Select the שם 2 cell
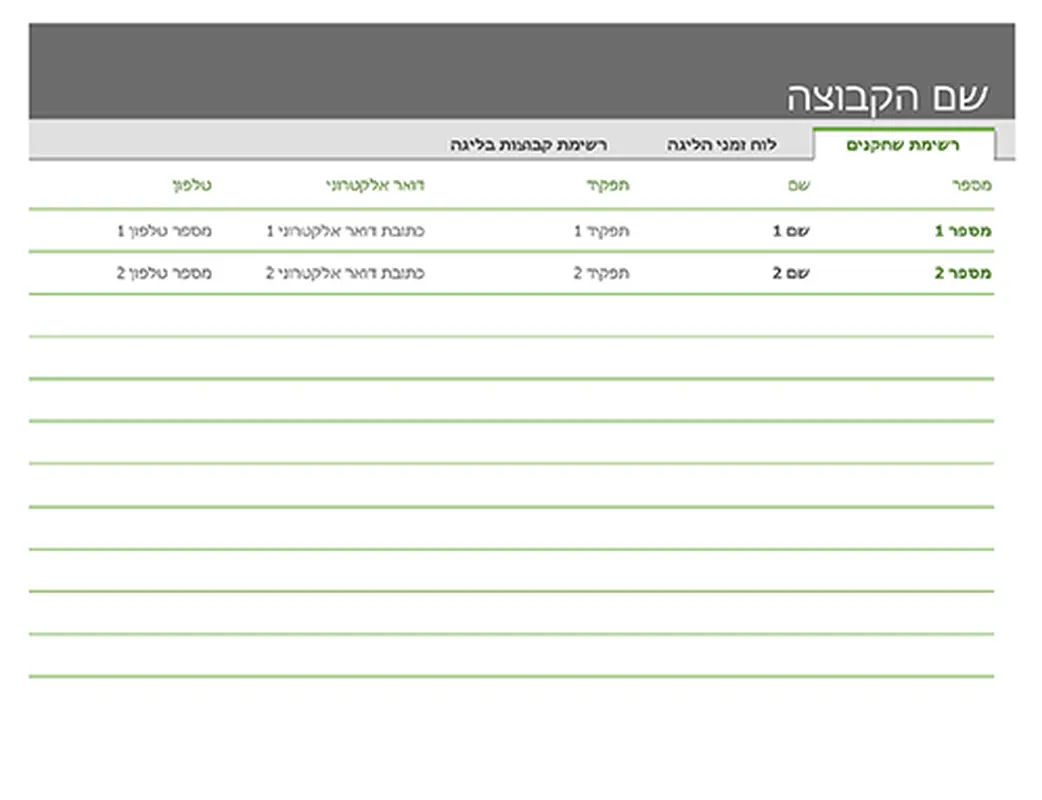The height and width of the screenshot is (800, 1042). click(x=791, y=273)
